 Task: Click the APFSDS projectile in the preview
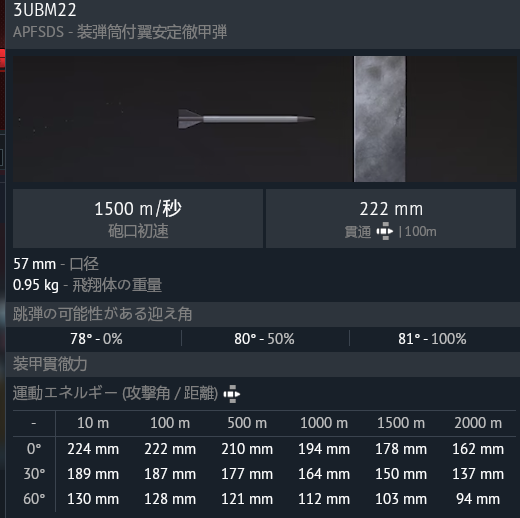[x=246, y=119]
